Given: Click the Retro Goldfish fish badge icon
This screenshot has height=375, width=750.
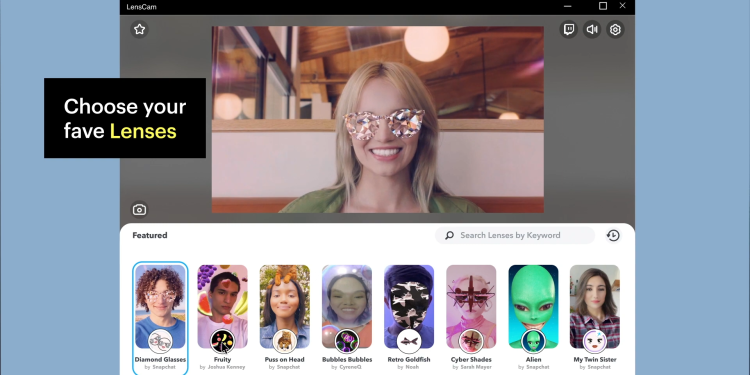Looking at the screenshot, I should 409,342.
